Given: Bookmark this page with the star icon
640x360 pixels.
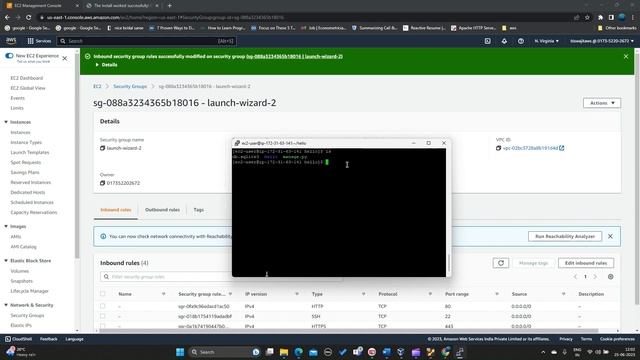Looking at the screenshot, I should pyautogui.click(x=587, y=17).
